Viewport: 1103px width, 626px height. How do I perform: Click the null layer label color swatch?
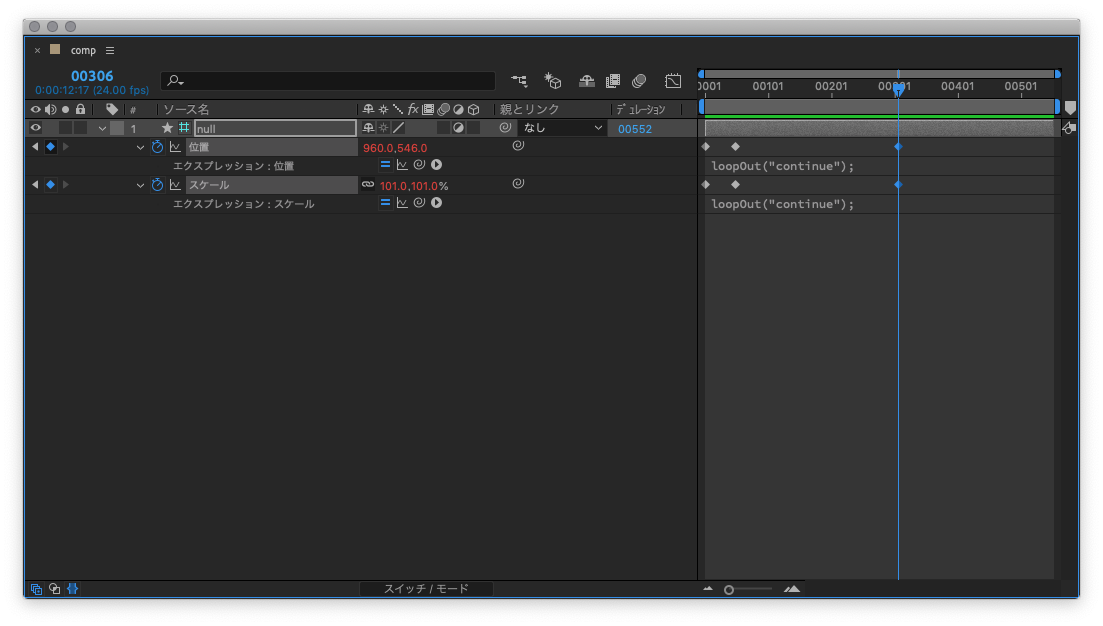[117, 128]
